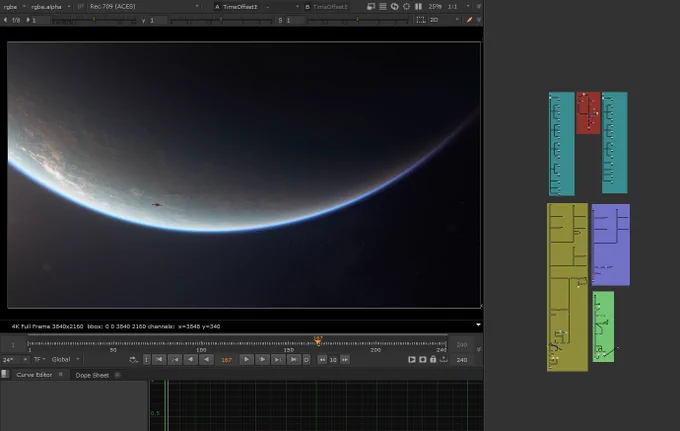Click the capture viewer camera icon
680x431 pixels.
click(422, 359)
